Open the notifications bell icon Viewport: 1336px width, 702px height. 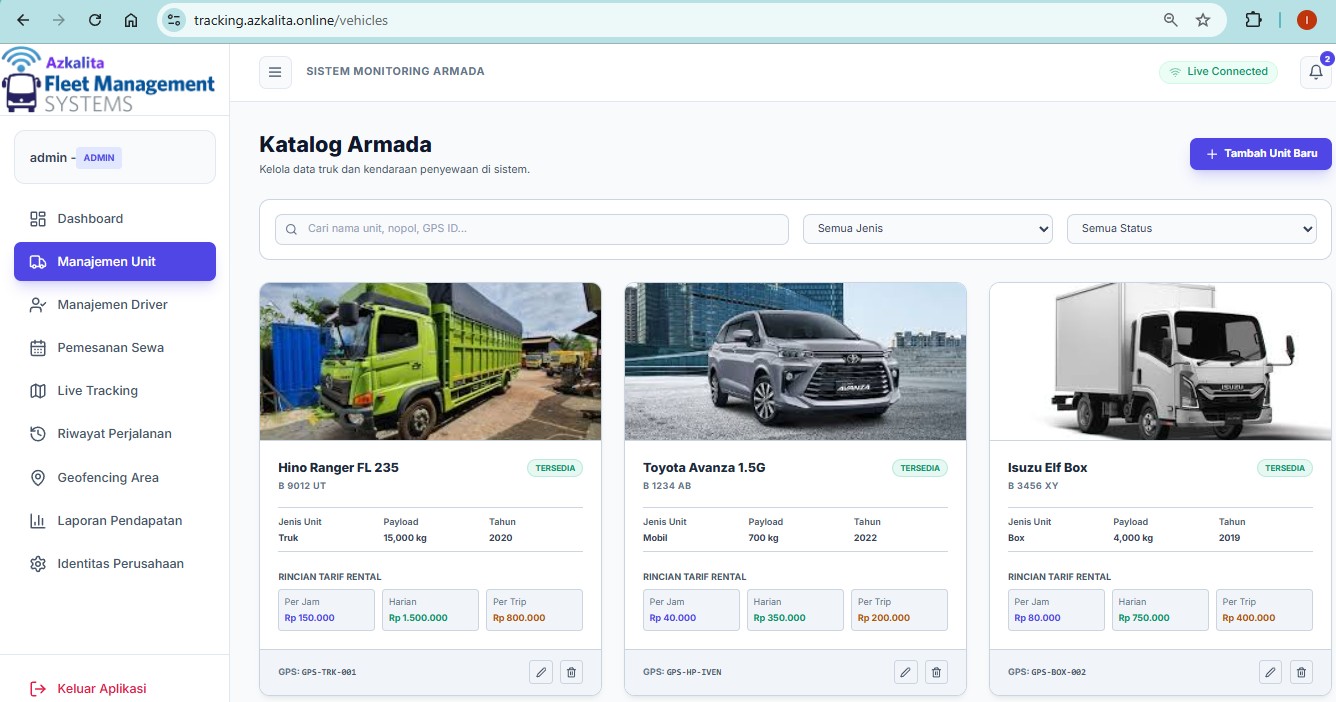pyautogui.click(x=1316, y=72)
